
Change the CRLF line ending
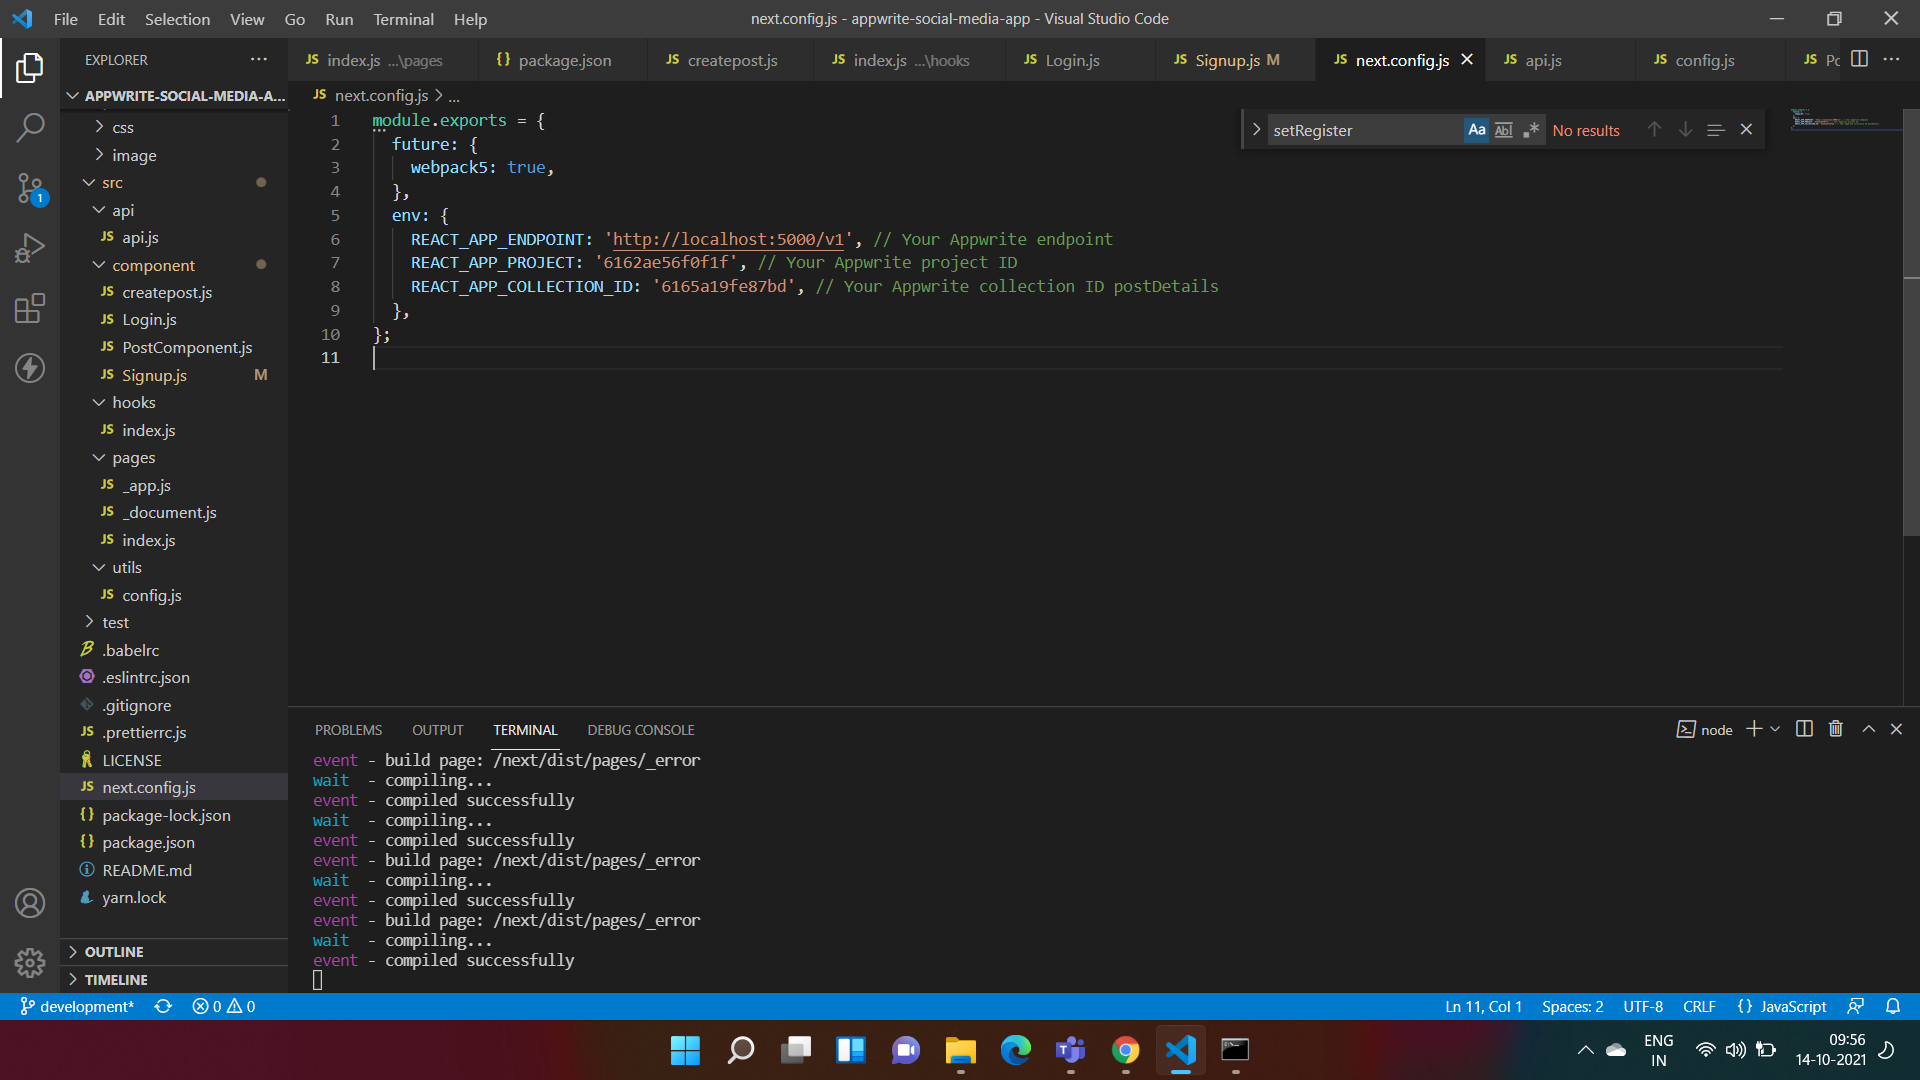click(x=1699, y=1006)
